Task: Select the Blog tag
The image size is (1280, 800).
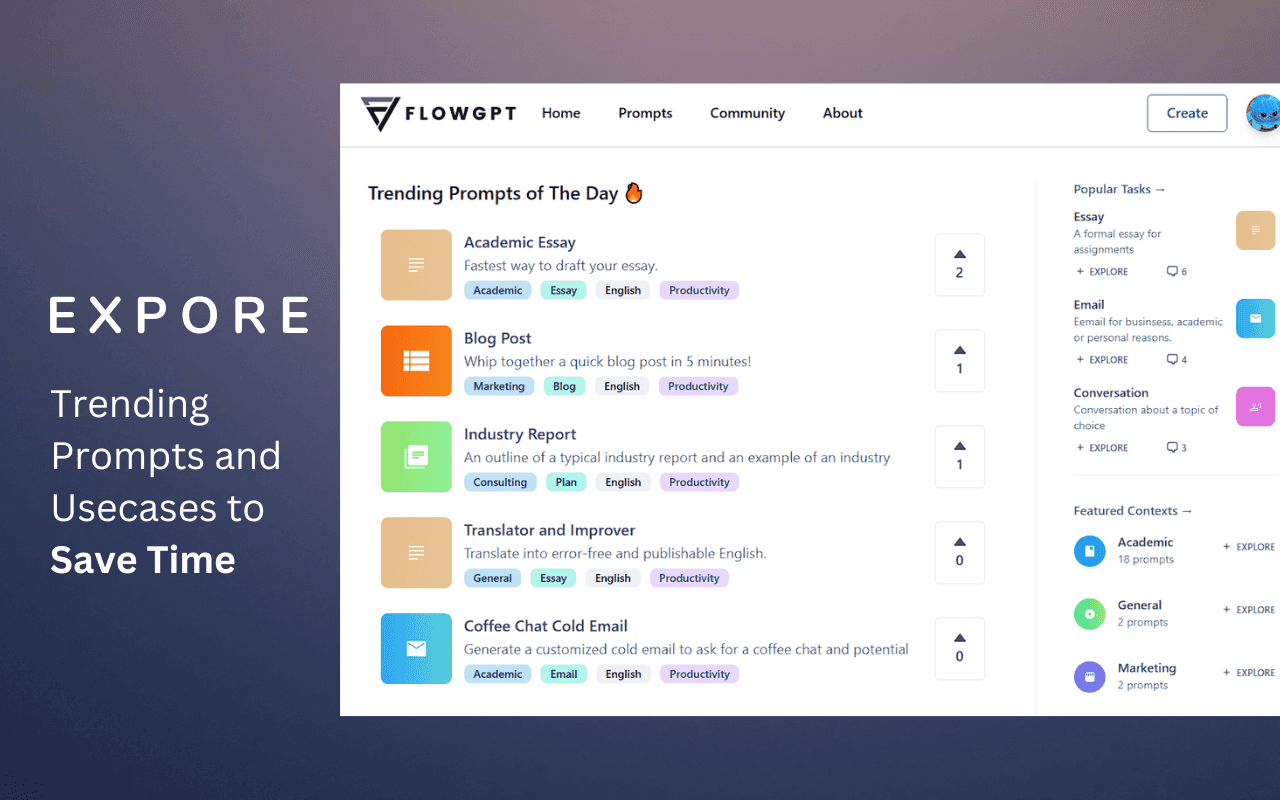Action: click(565, 386)
